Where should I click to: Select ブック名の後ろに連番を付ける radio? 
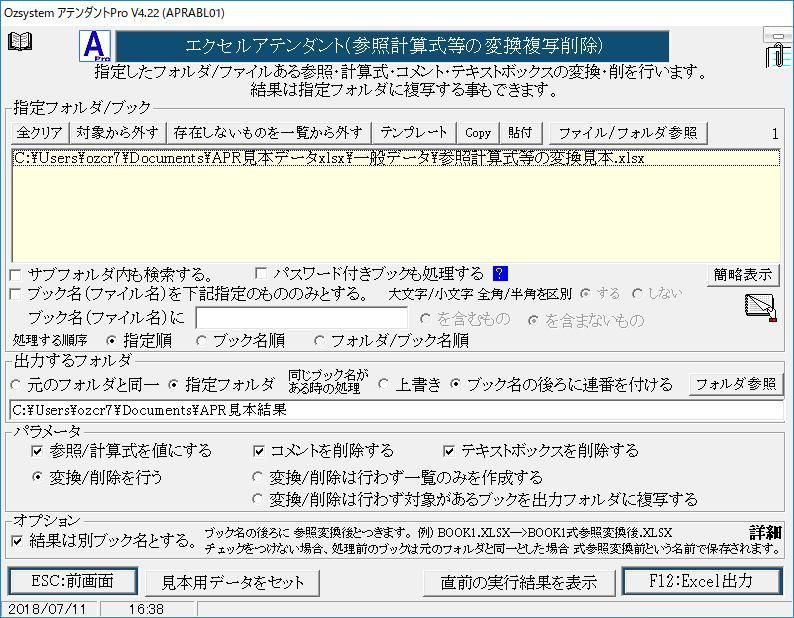pyautogui.click(x=456, y=384)
